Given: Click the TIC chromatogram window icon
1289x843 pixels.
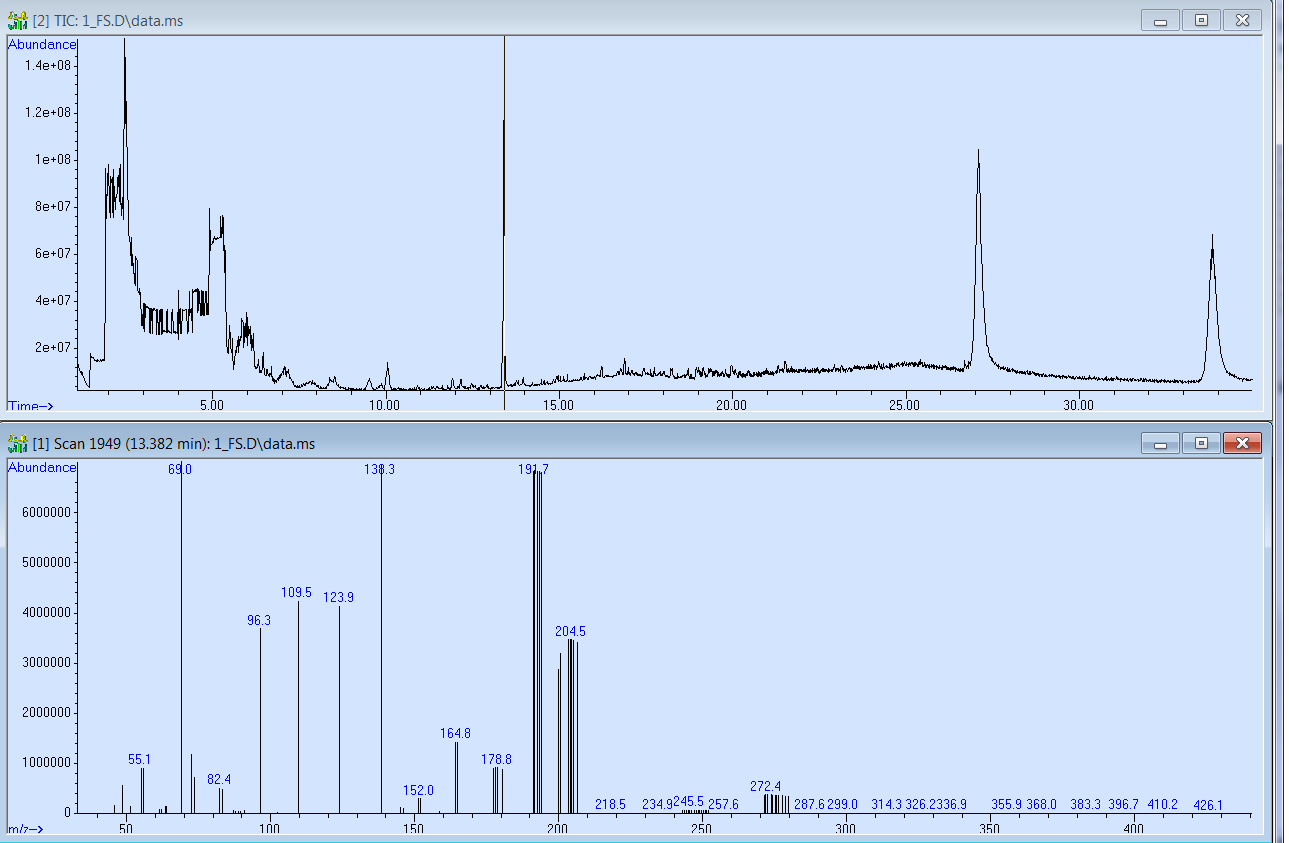Looking at the screenshot, I should (x=18, y=20).
